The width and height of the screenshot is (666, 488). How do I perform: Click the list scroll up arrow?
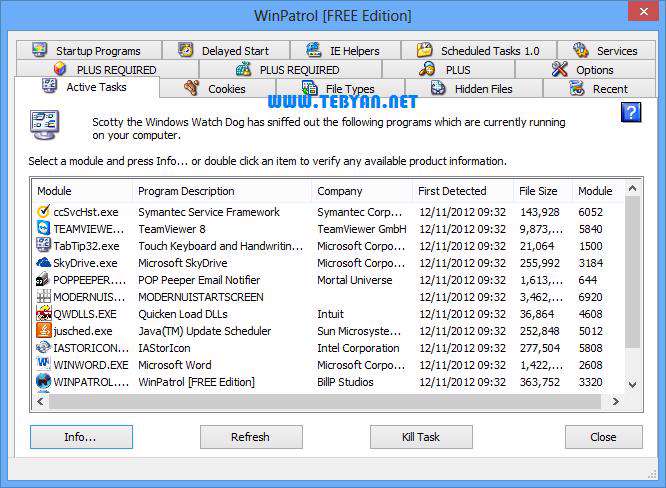(x=632, y=188)
